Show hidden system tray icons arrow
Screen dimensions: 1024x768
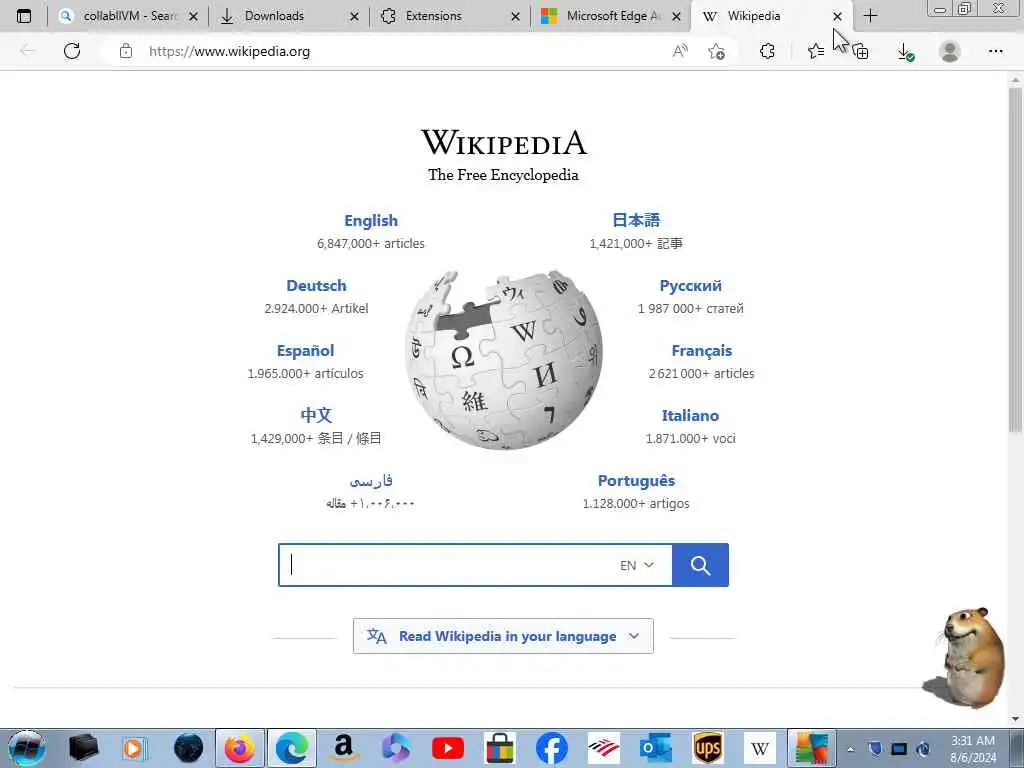pos(850,749)
